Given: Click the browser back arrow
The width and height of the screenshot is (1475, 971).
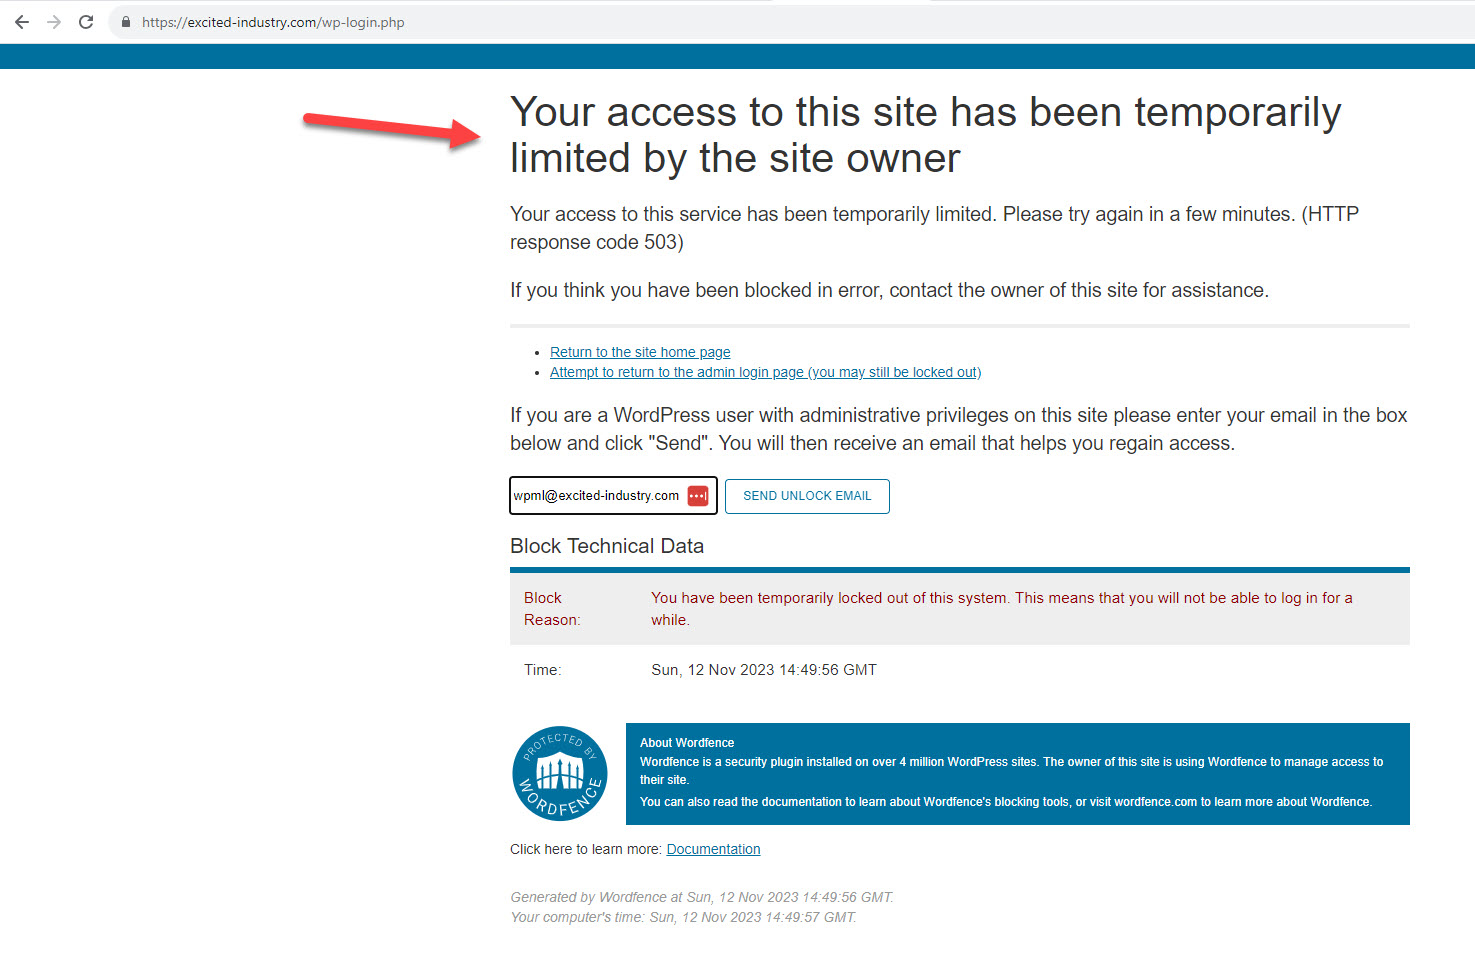Looking at the screenshot, I should 22,22.
